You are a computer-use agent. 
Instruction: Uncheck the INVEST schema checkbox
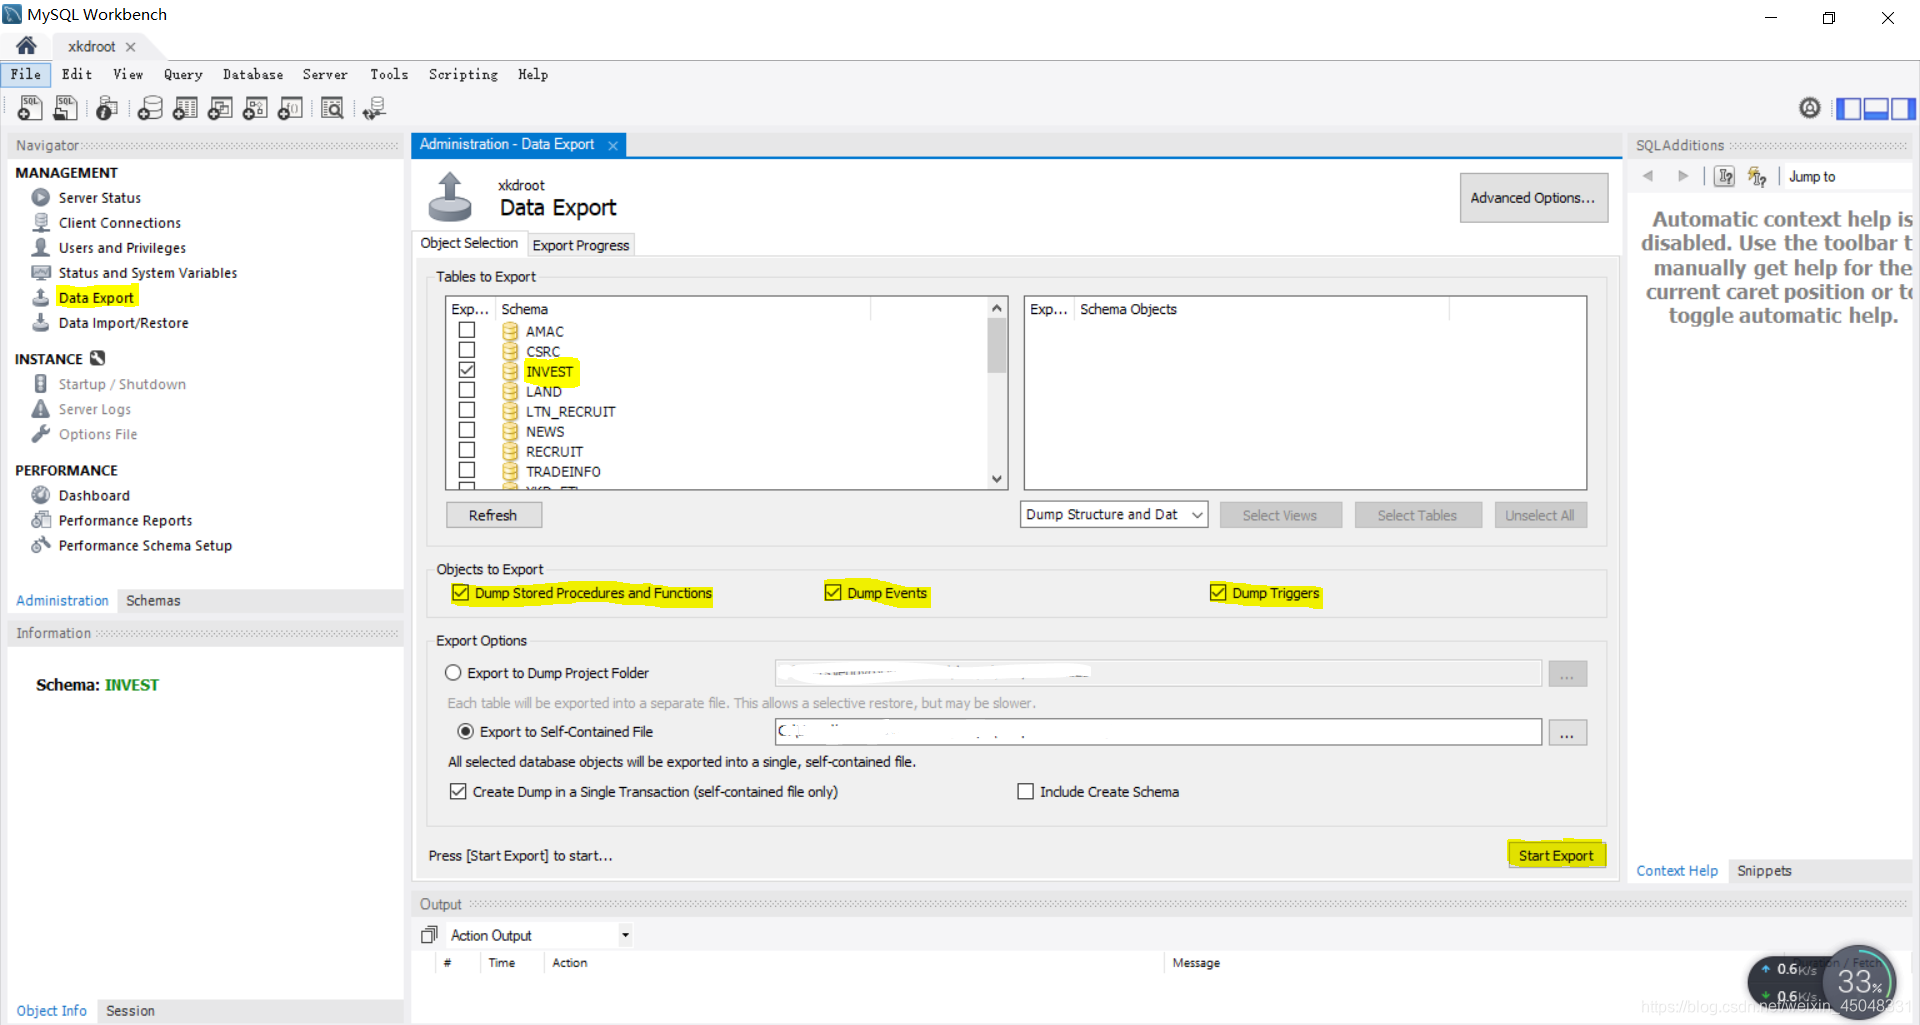click(x=467, y=370)
